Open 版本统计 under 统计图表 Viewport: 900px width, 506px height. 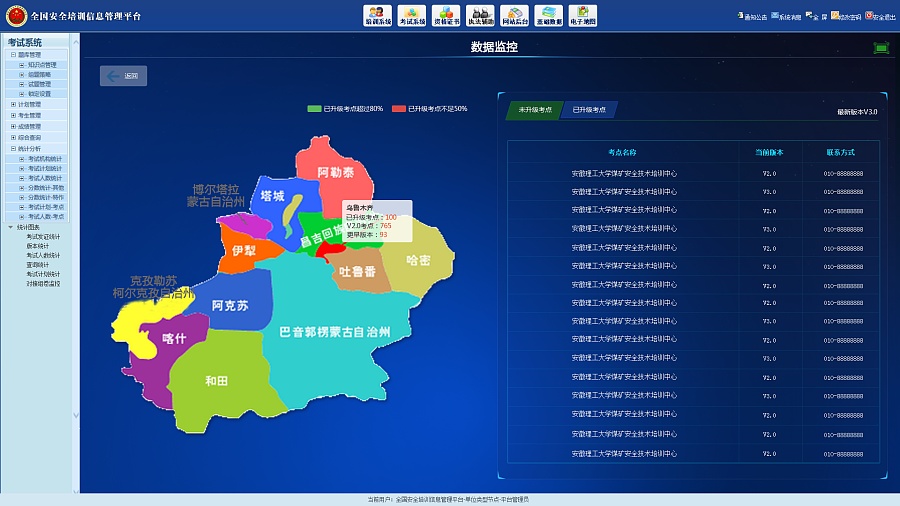coord(37,246)
